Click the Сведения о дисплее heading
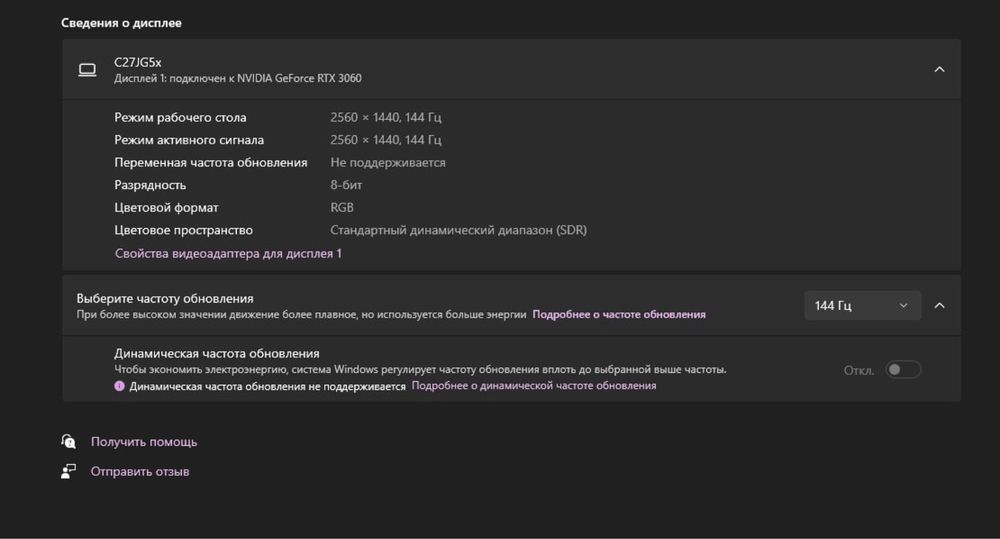The image size is (1000, 539). click(x=121, y=23)
